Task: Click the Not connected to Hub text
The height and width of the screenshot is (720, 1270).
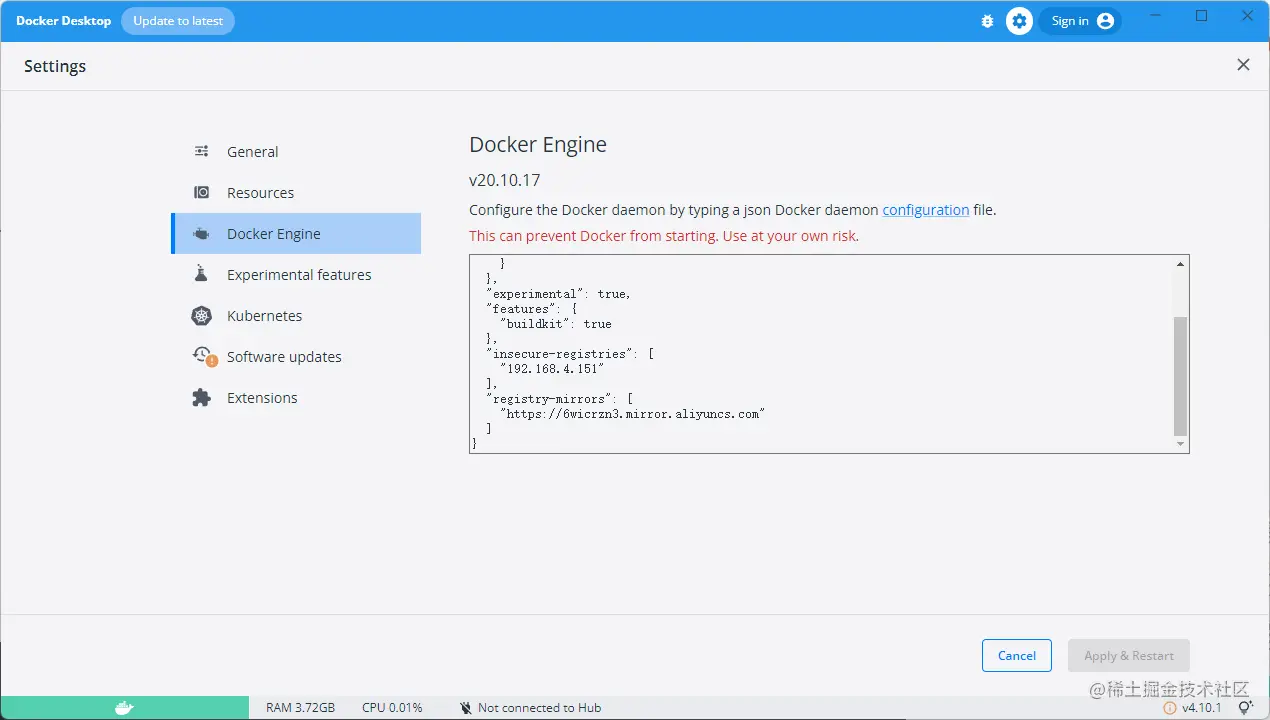Action: (539, 708)
